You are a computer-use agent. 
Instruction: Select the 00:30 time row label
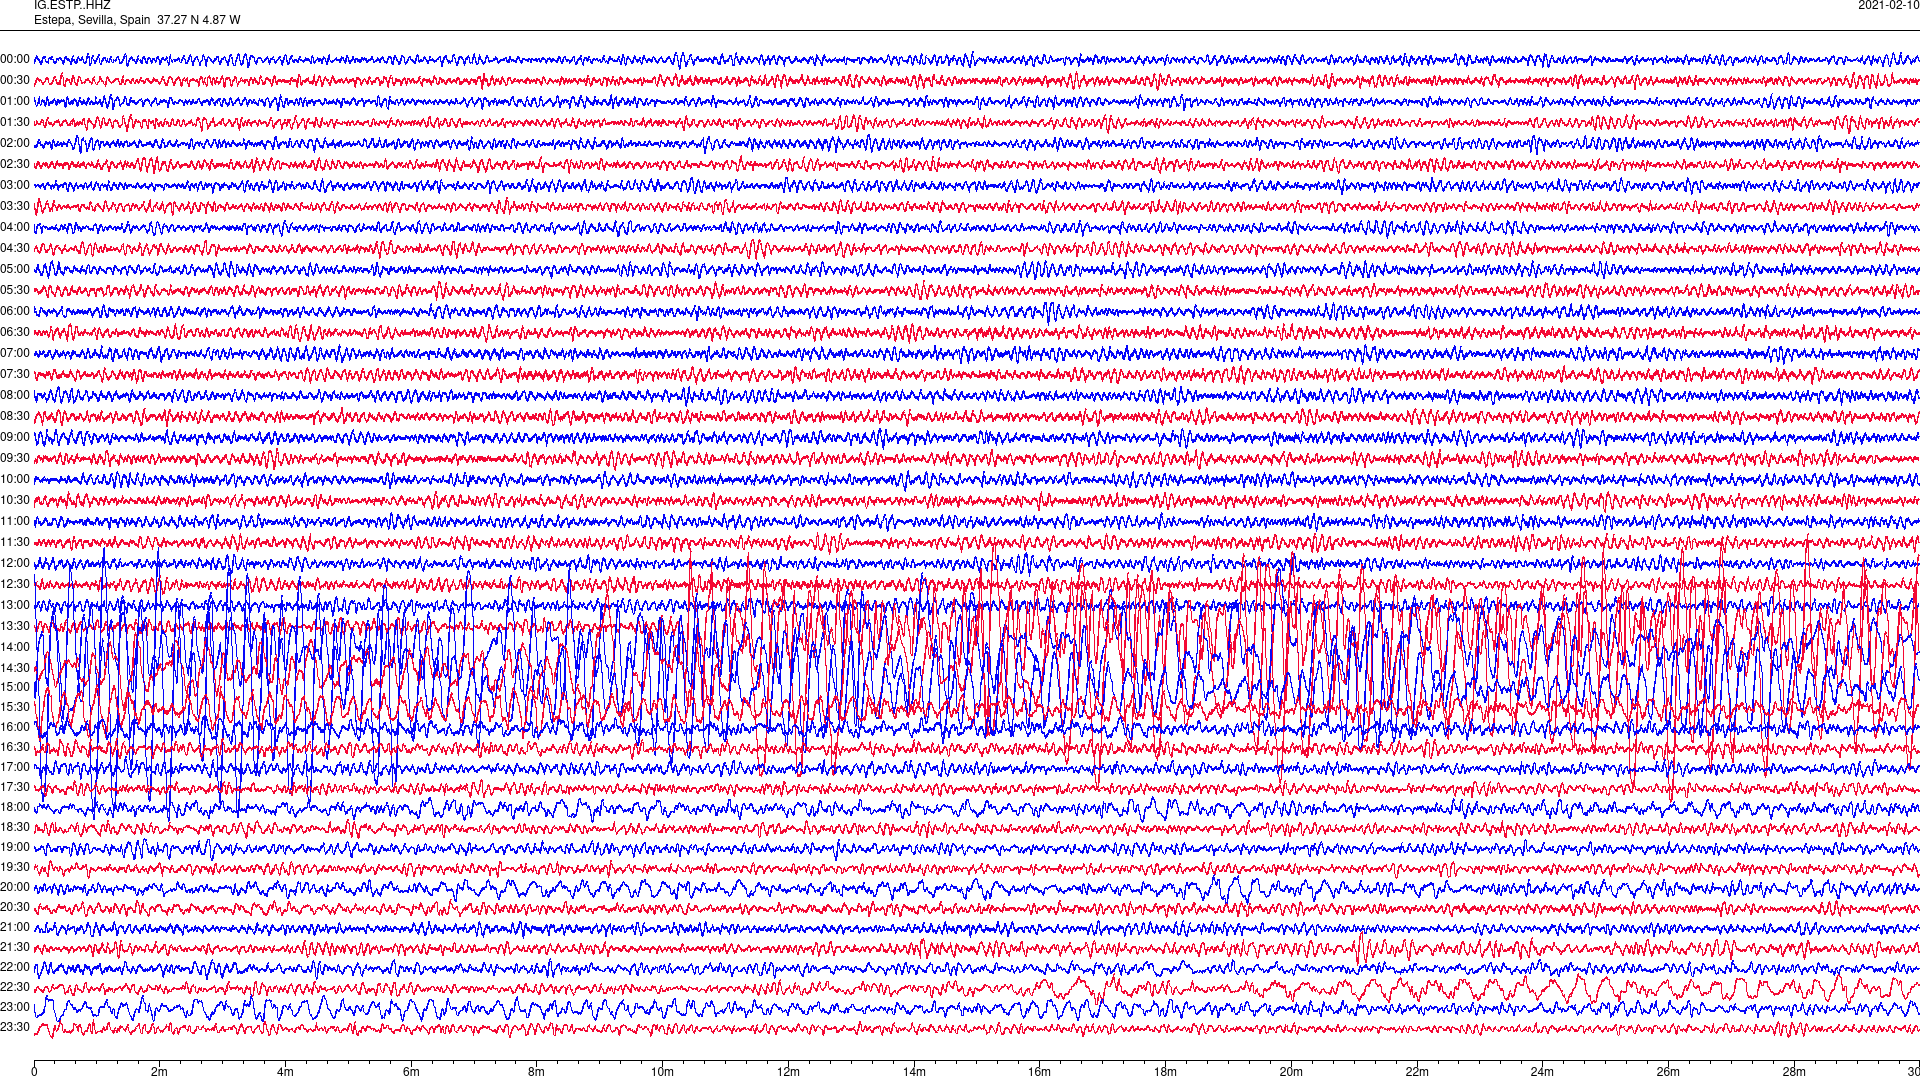tap(15, 80)
